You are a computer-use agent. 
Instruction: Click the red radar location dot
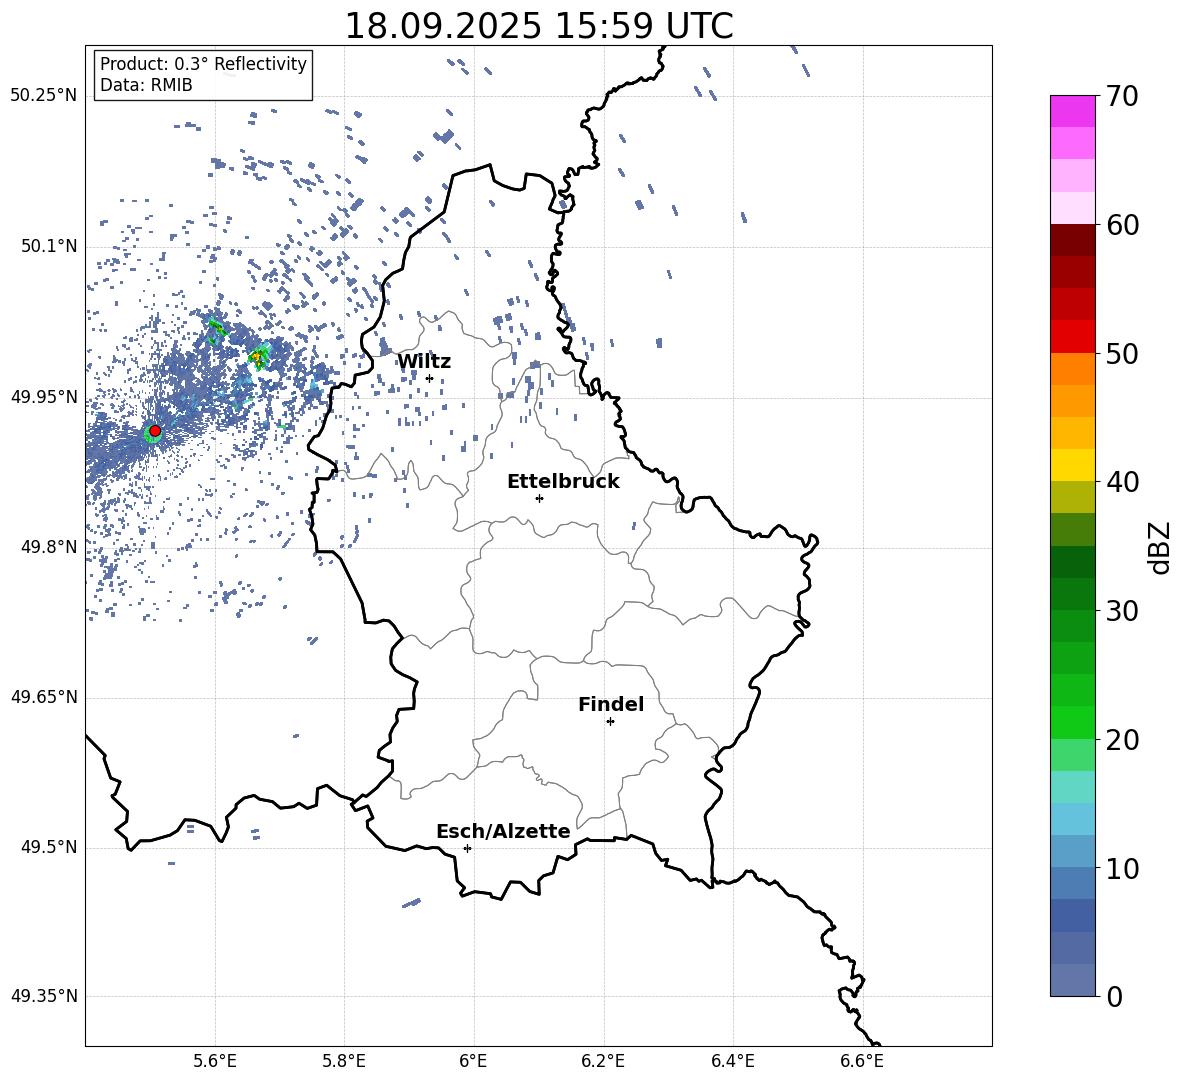coord(155,431)
